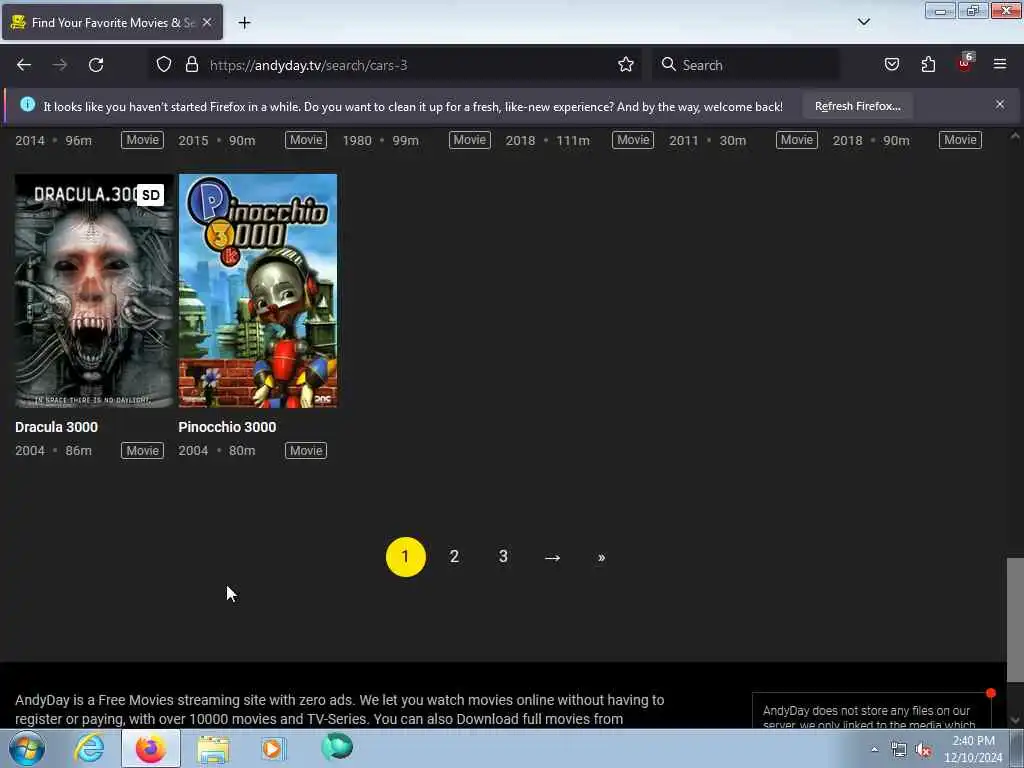
Task: Select page 1 in pagination
Action: click(x=406, y=557)
